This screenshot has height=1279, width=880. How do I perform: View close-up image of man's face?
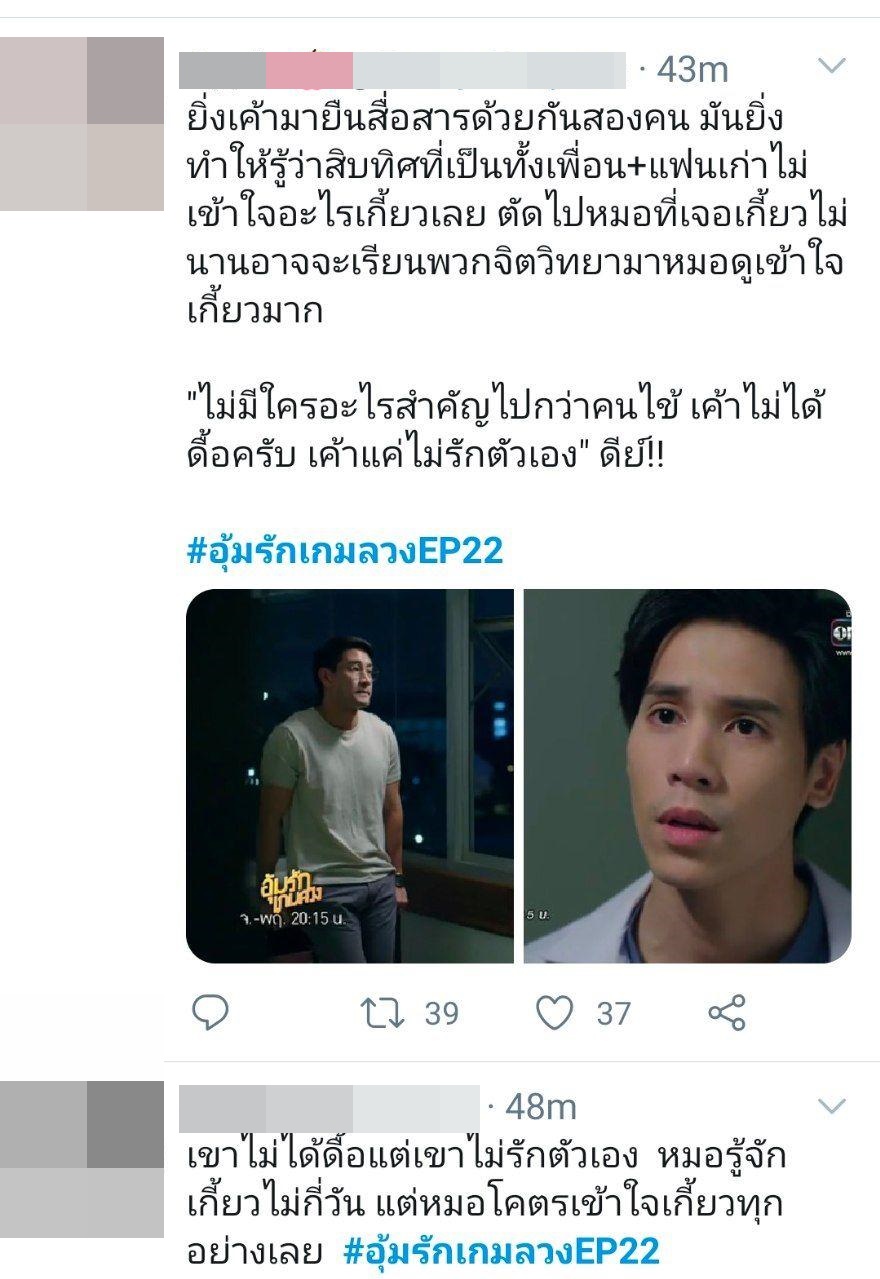(x=688, y=776)
